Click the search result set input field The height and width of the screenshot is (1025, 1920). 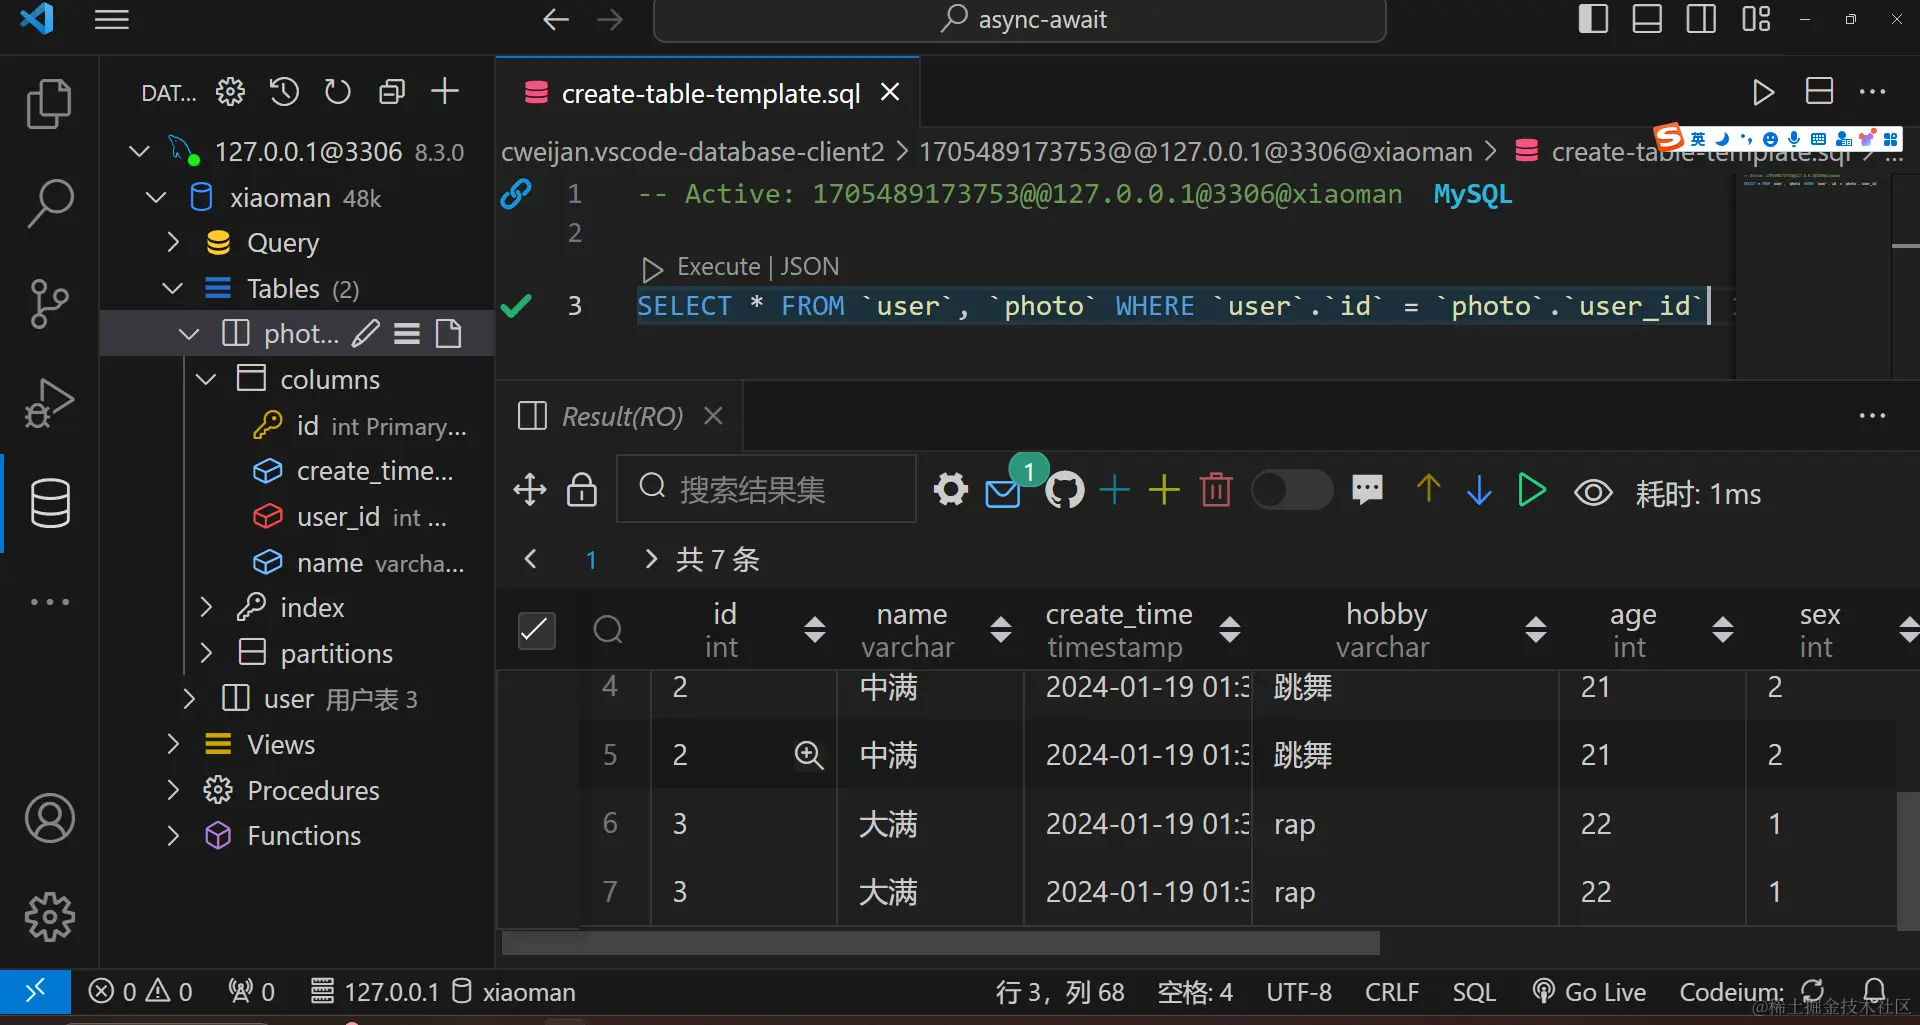click(x=767, y=488)
